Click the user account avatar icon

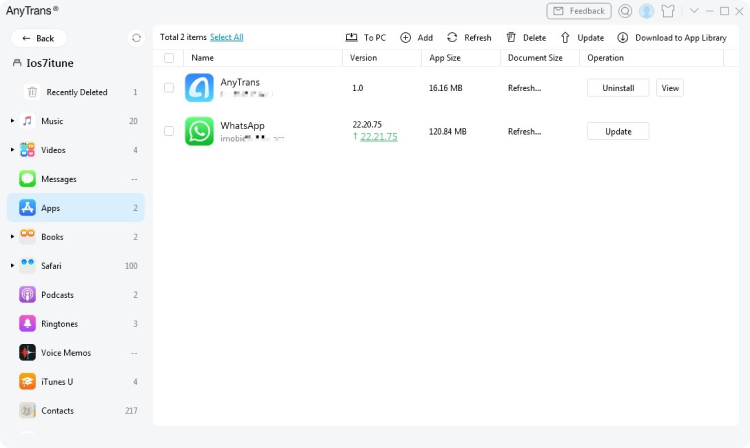[x=647, y=11]
